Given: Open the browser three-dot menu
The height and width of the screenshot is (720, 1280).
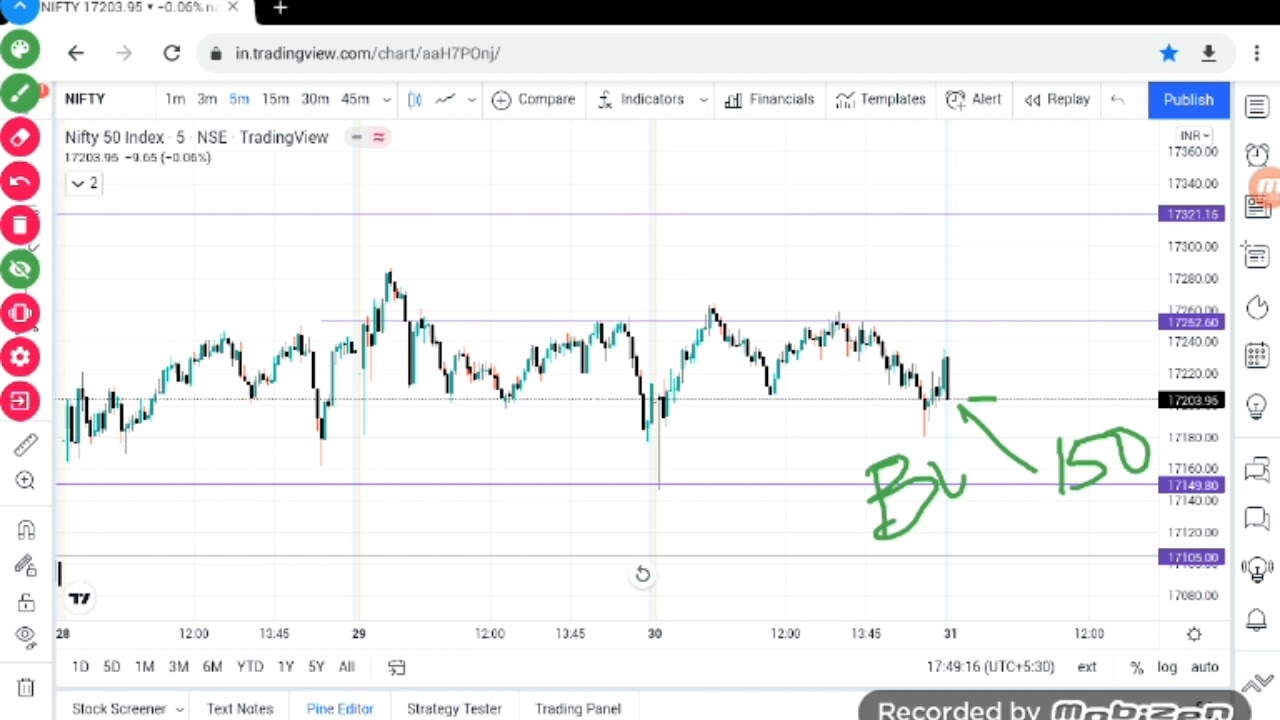Looking at the screenshot, I should (1257, 53).
